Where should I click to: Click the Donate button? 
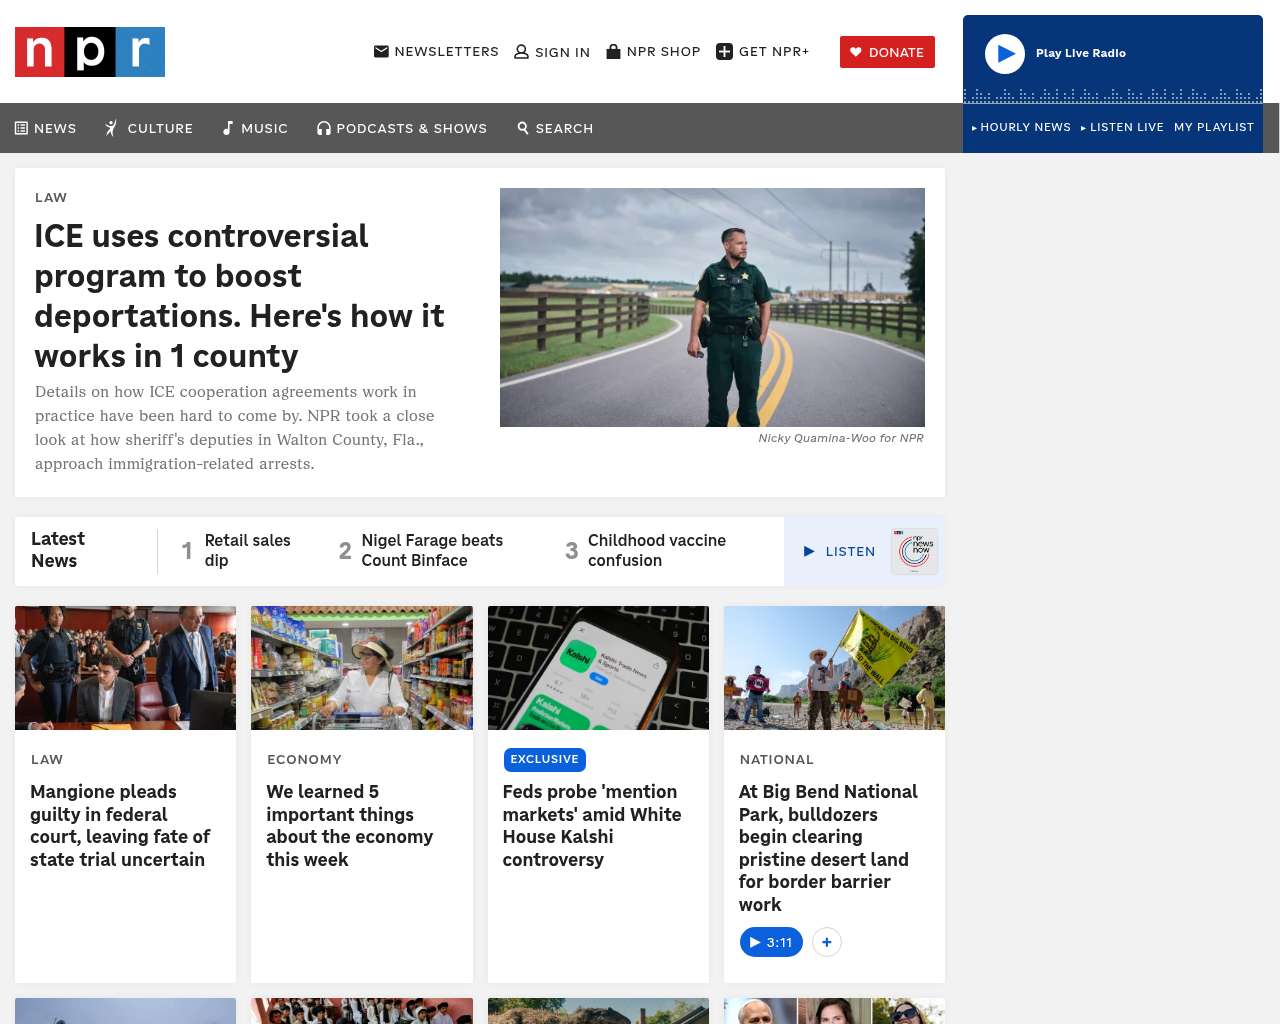[x=887, y=52]
